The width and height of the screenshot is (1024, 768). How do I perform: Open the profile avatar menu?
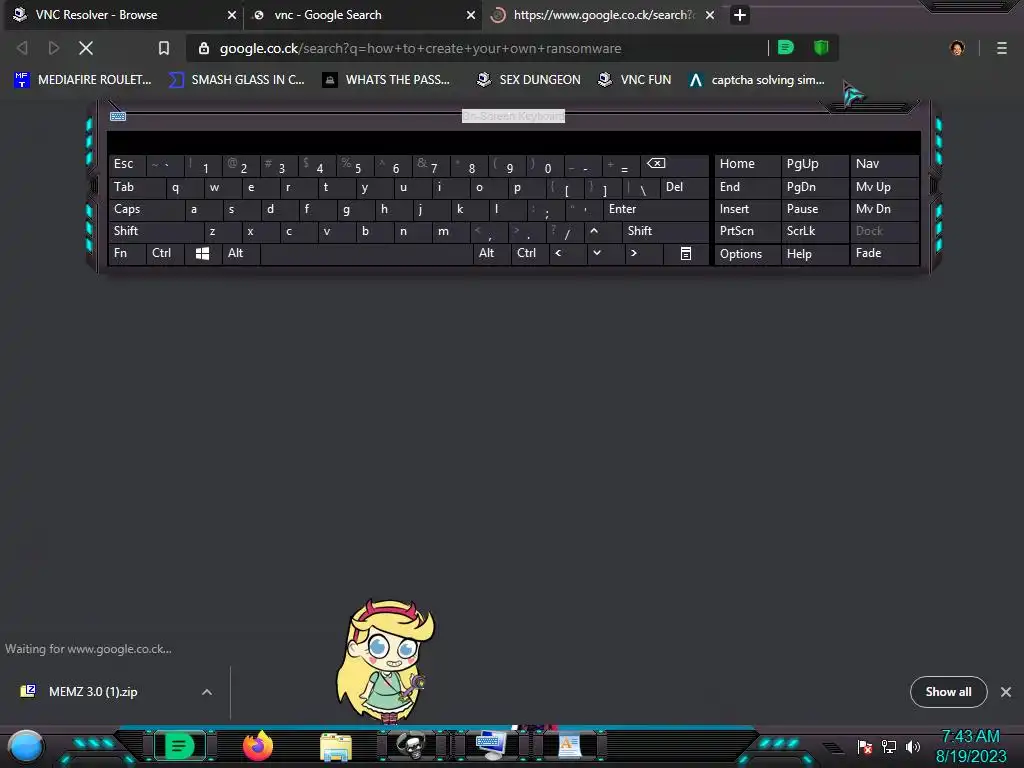[957, 48]
